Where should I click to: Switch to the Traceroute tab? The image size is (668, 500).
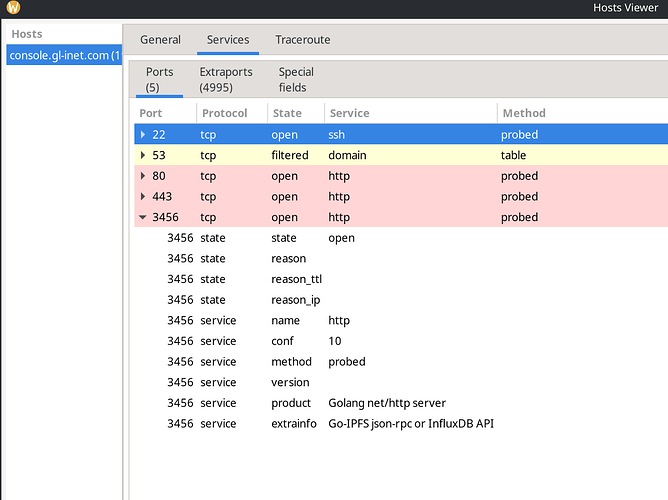pyautogui.click(x=302, y=40)
